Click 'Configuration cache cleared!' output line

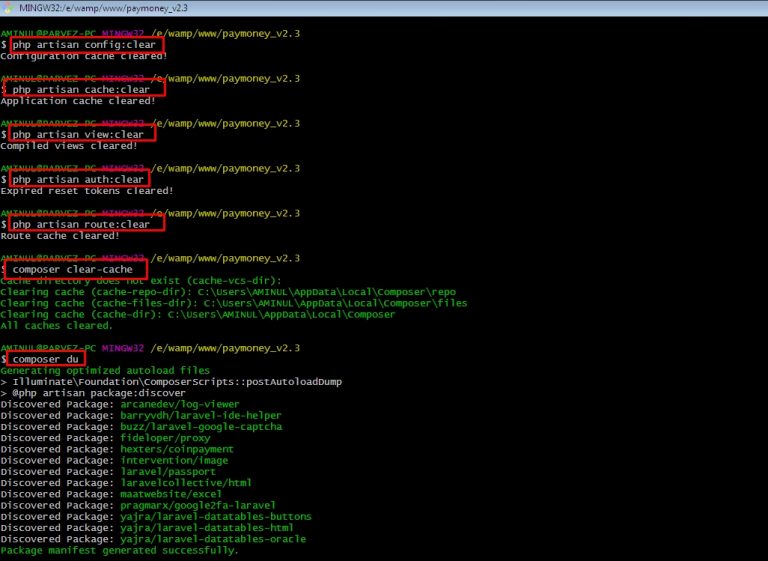pyautogui.click(x=83, y=56)
